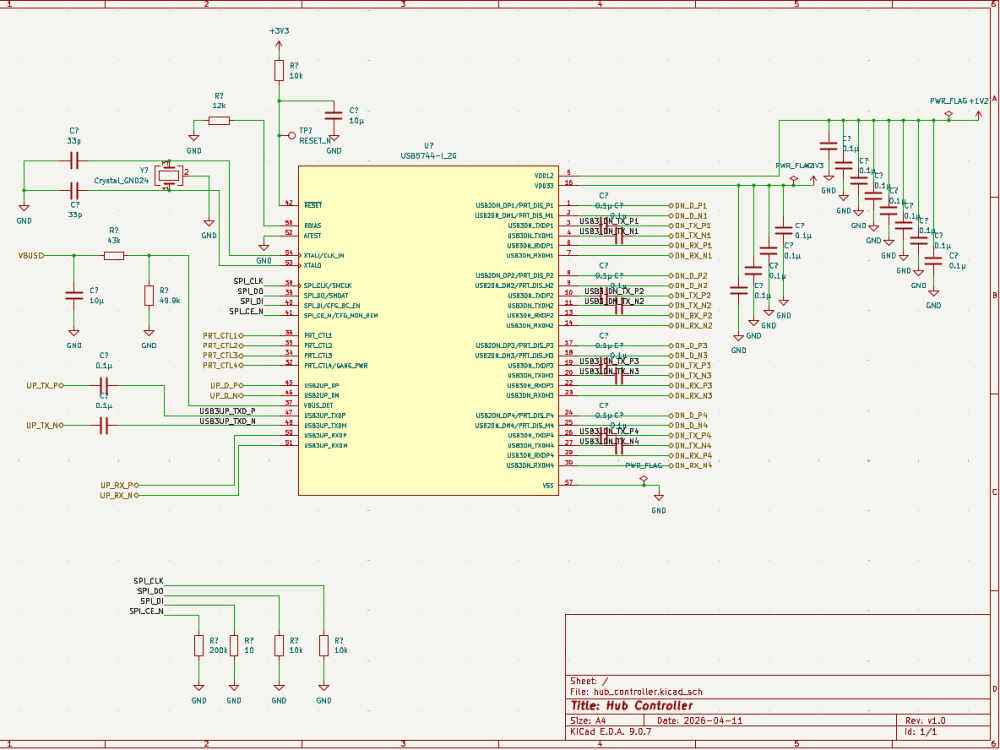Click the +1V2 power arrow

(x=979, y=114)
